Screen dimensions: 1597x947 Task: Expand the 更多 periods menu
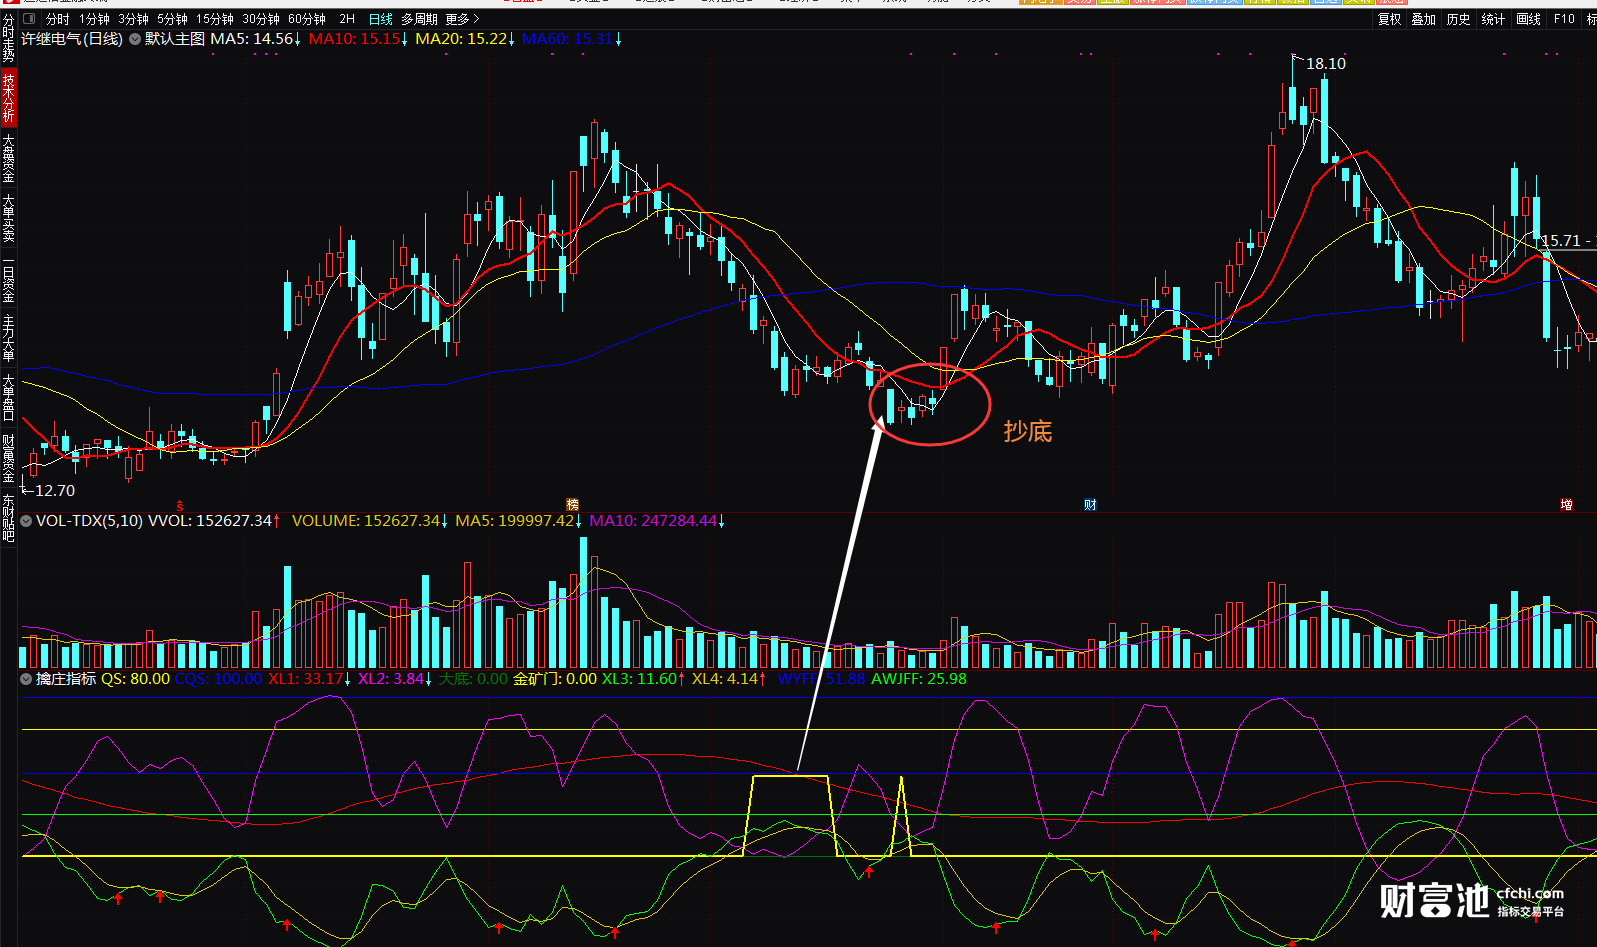pos(462,19)
